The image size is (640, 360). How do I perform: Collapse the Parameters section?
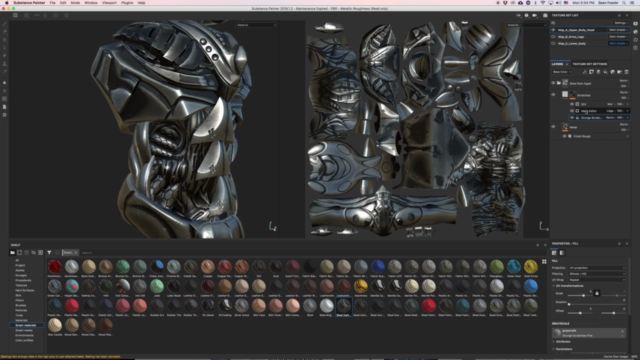pyautogui.click(x=554, y=349)
